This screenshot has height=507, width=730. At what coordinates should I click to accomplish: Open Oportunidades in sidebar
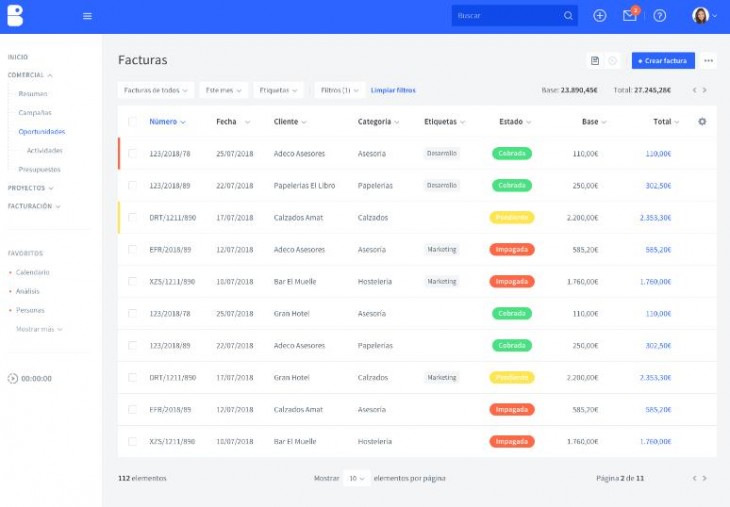(42, 132)
